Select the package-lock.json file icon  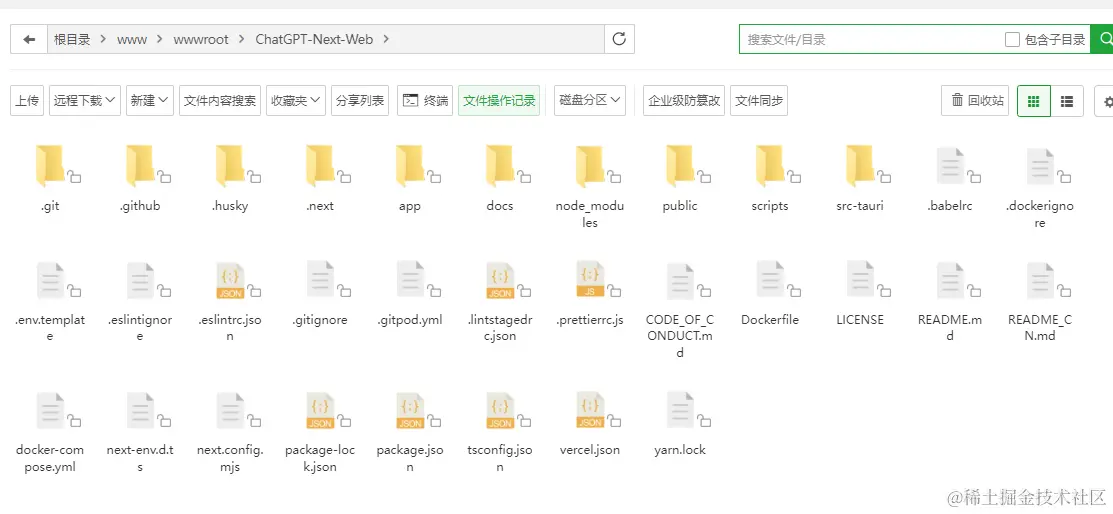point(320,412)
